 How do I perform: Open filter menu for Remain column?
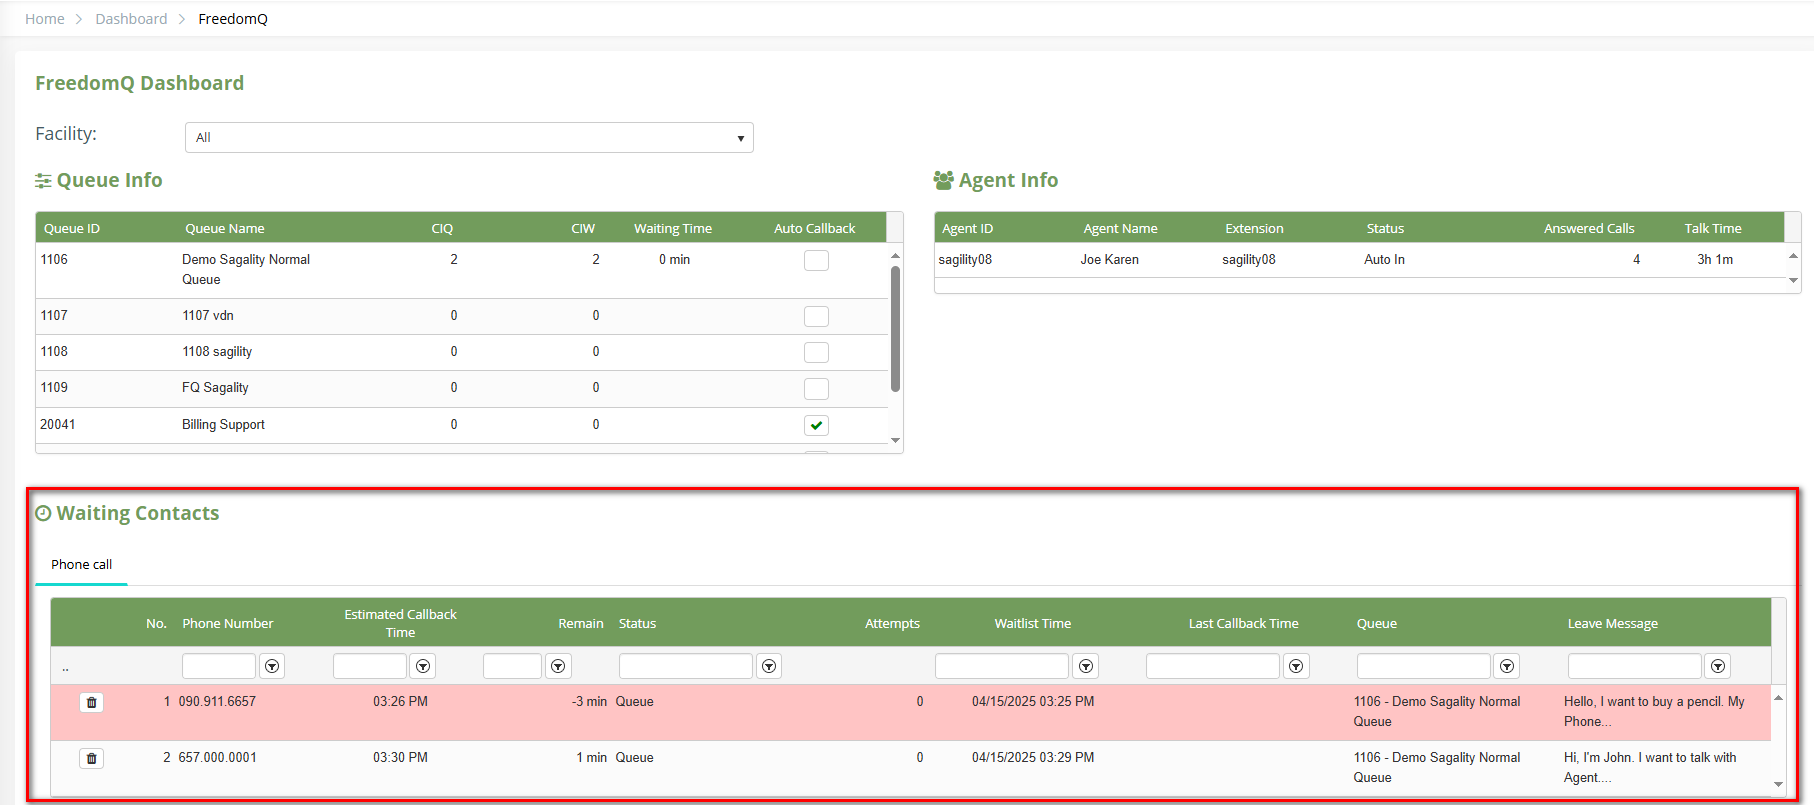(x=558, y=666)
